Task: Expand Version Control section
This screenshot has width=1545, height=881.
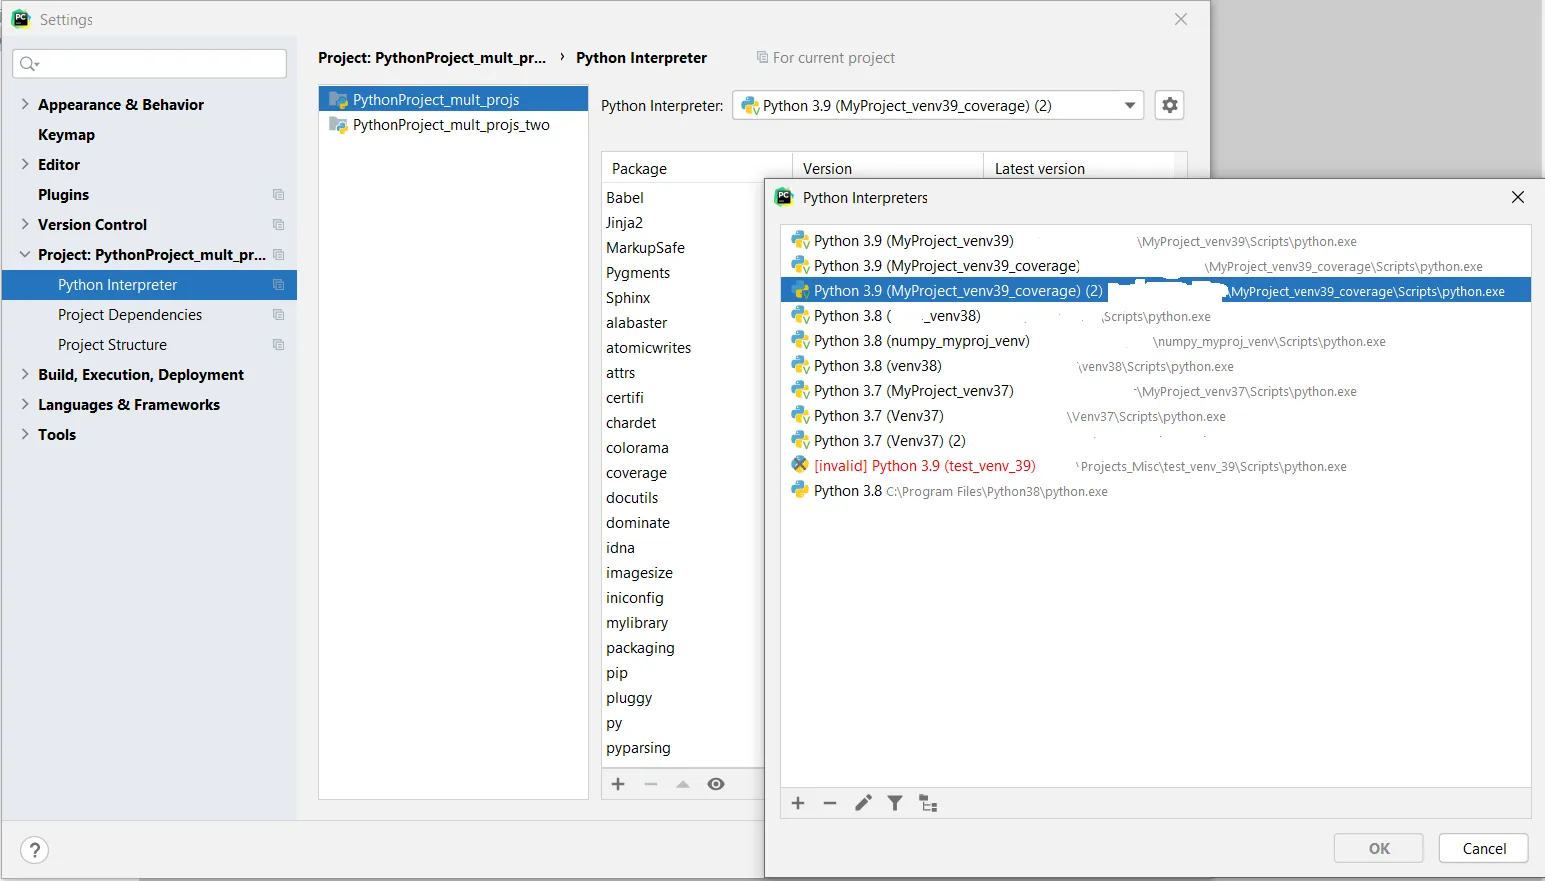Action: (25, 224)
